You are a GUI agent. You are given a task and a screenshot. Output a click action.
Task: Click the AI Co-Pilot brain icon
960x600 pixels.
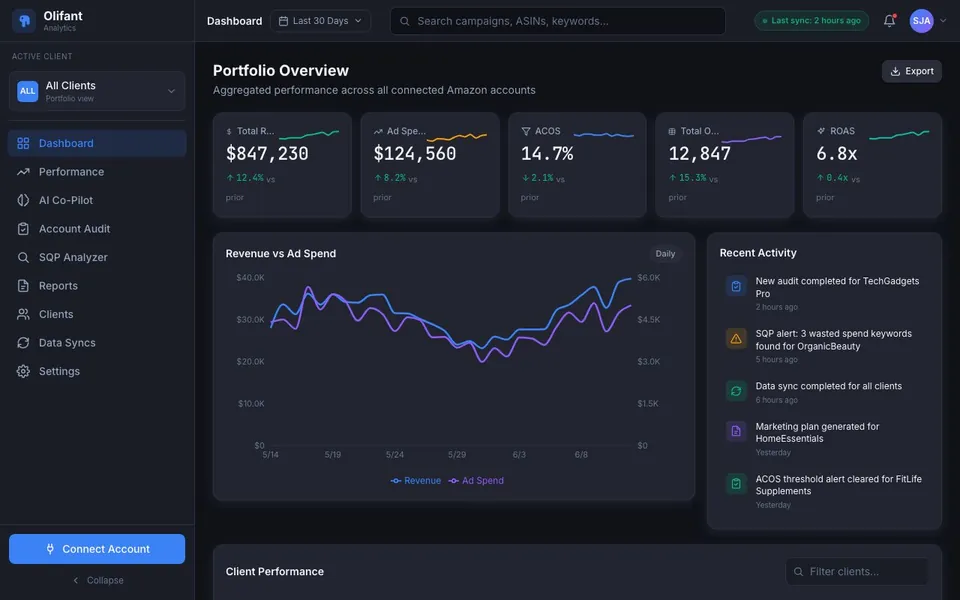click(x=23, y=200)
